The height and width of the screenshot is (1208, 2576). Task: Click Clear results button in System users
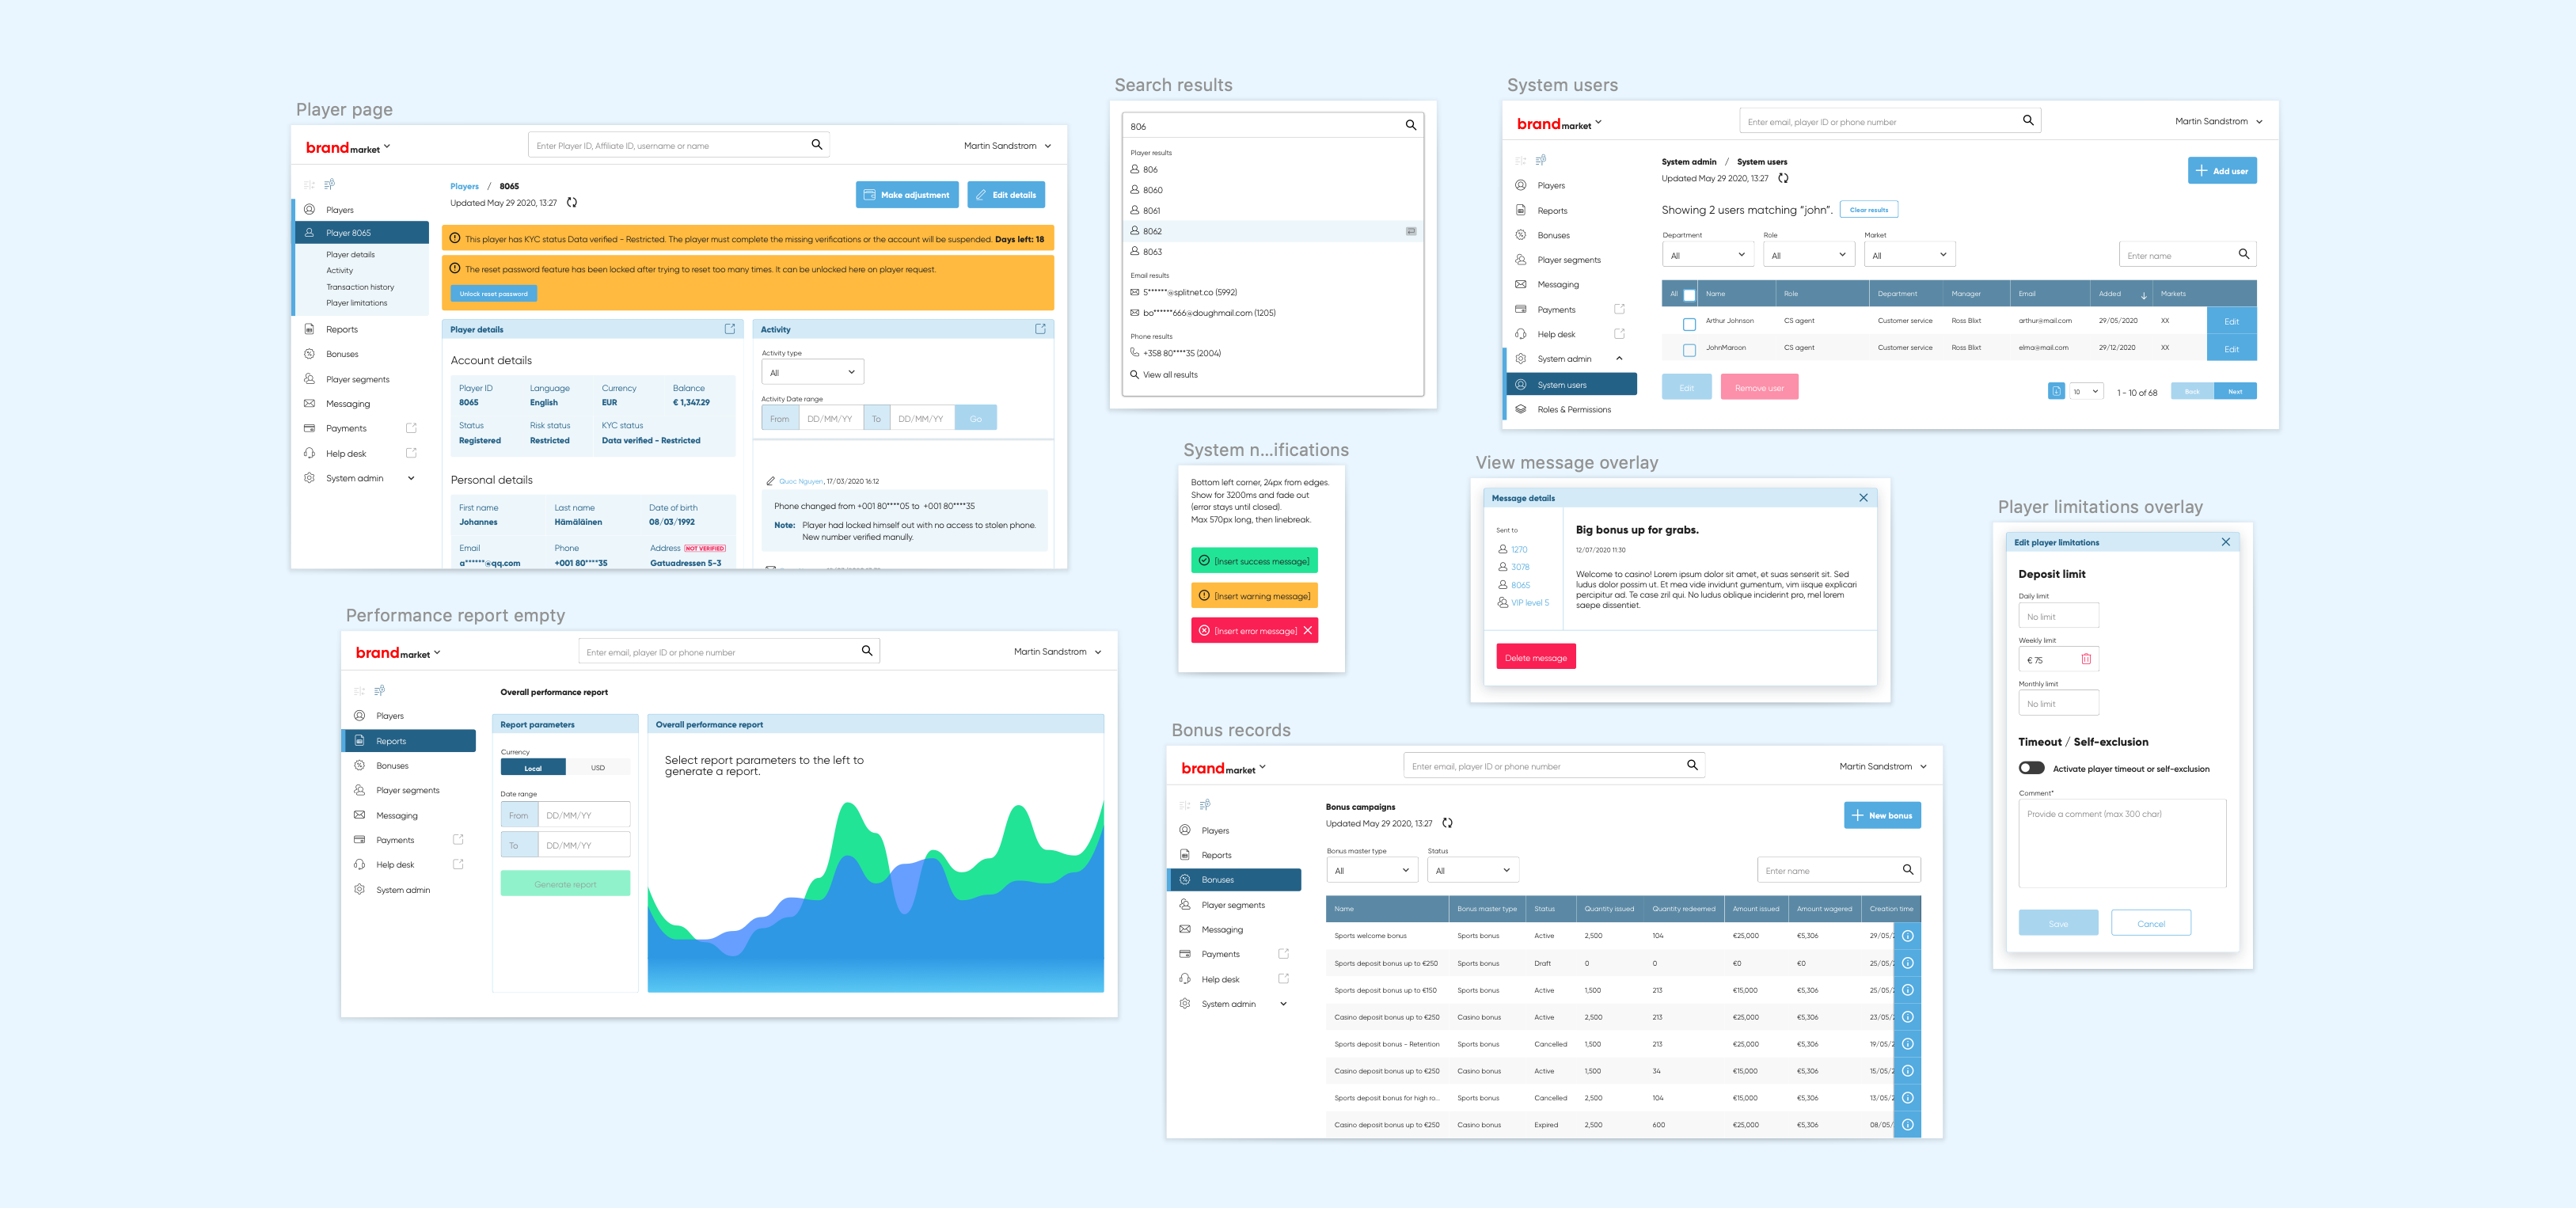tap(1868, 210)
